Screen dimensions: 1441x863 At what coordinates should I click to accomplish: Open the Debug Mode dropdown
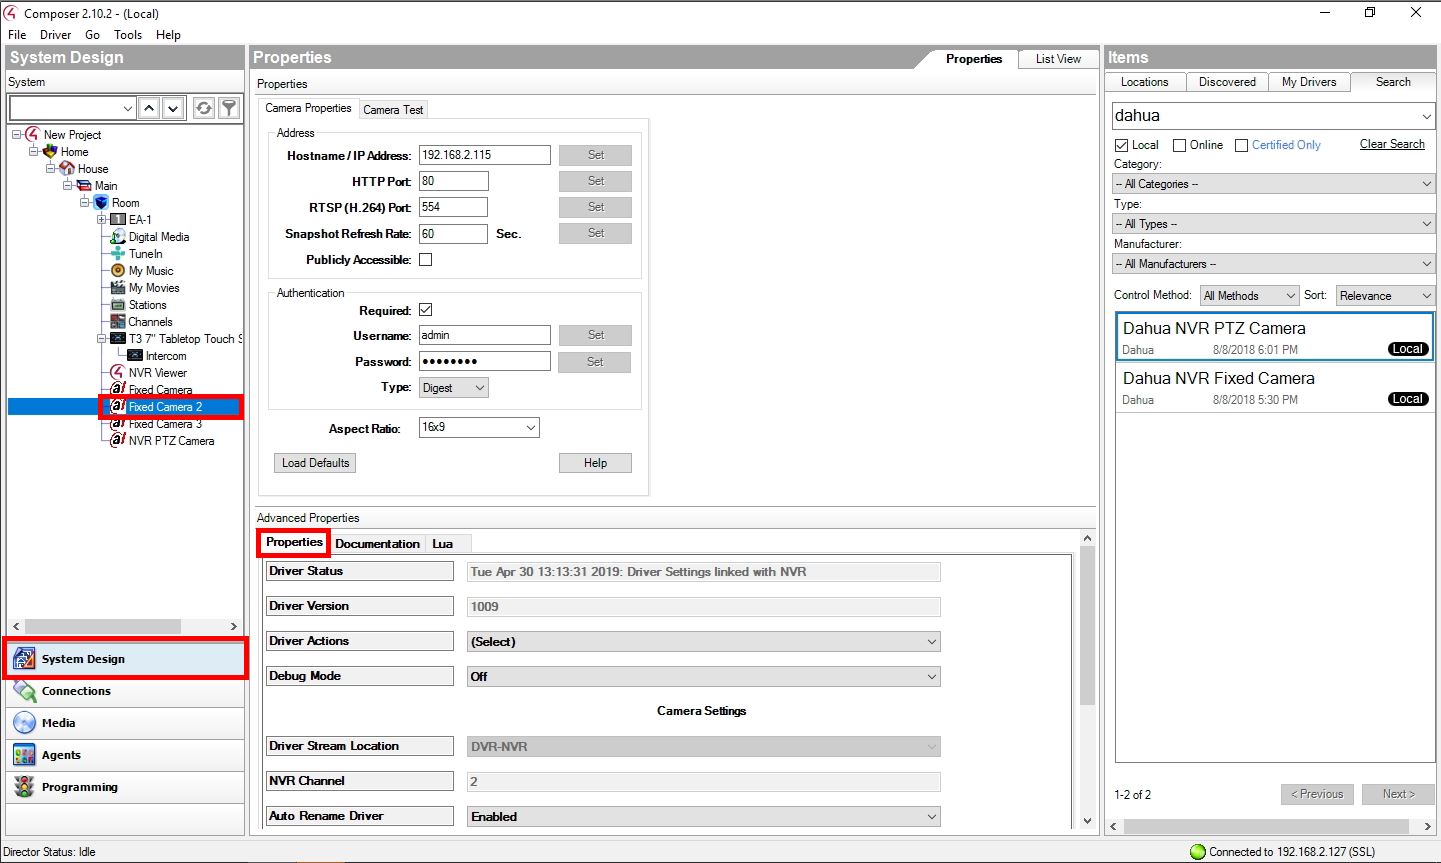(x=704, y=677)
